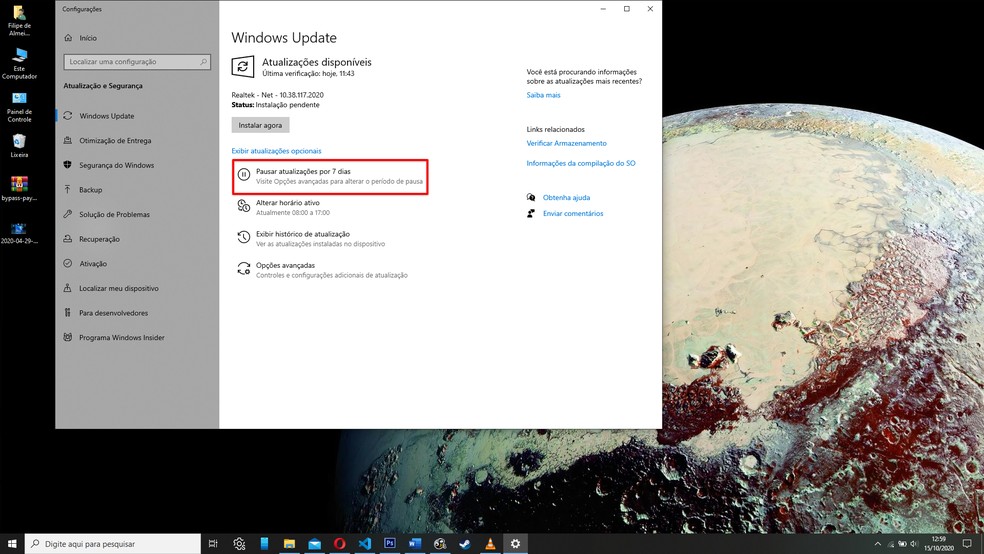
Task: Select Painel de Controle desktop icon
Action: (x=19, y=107)
